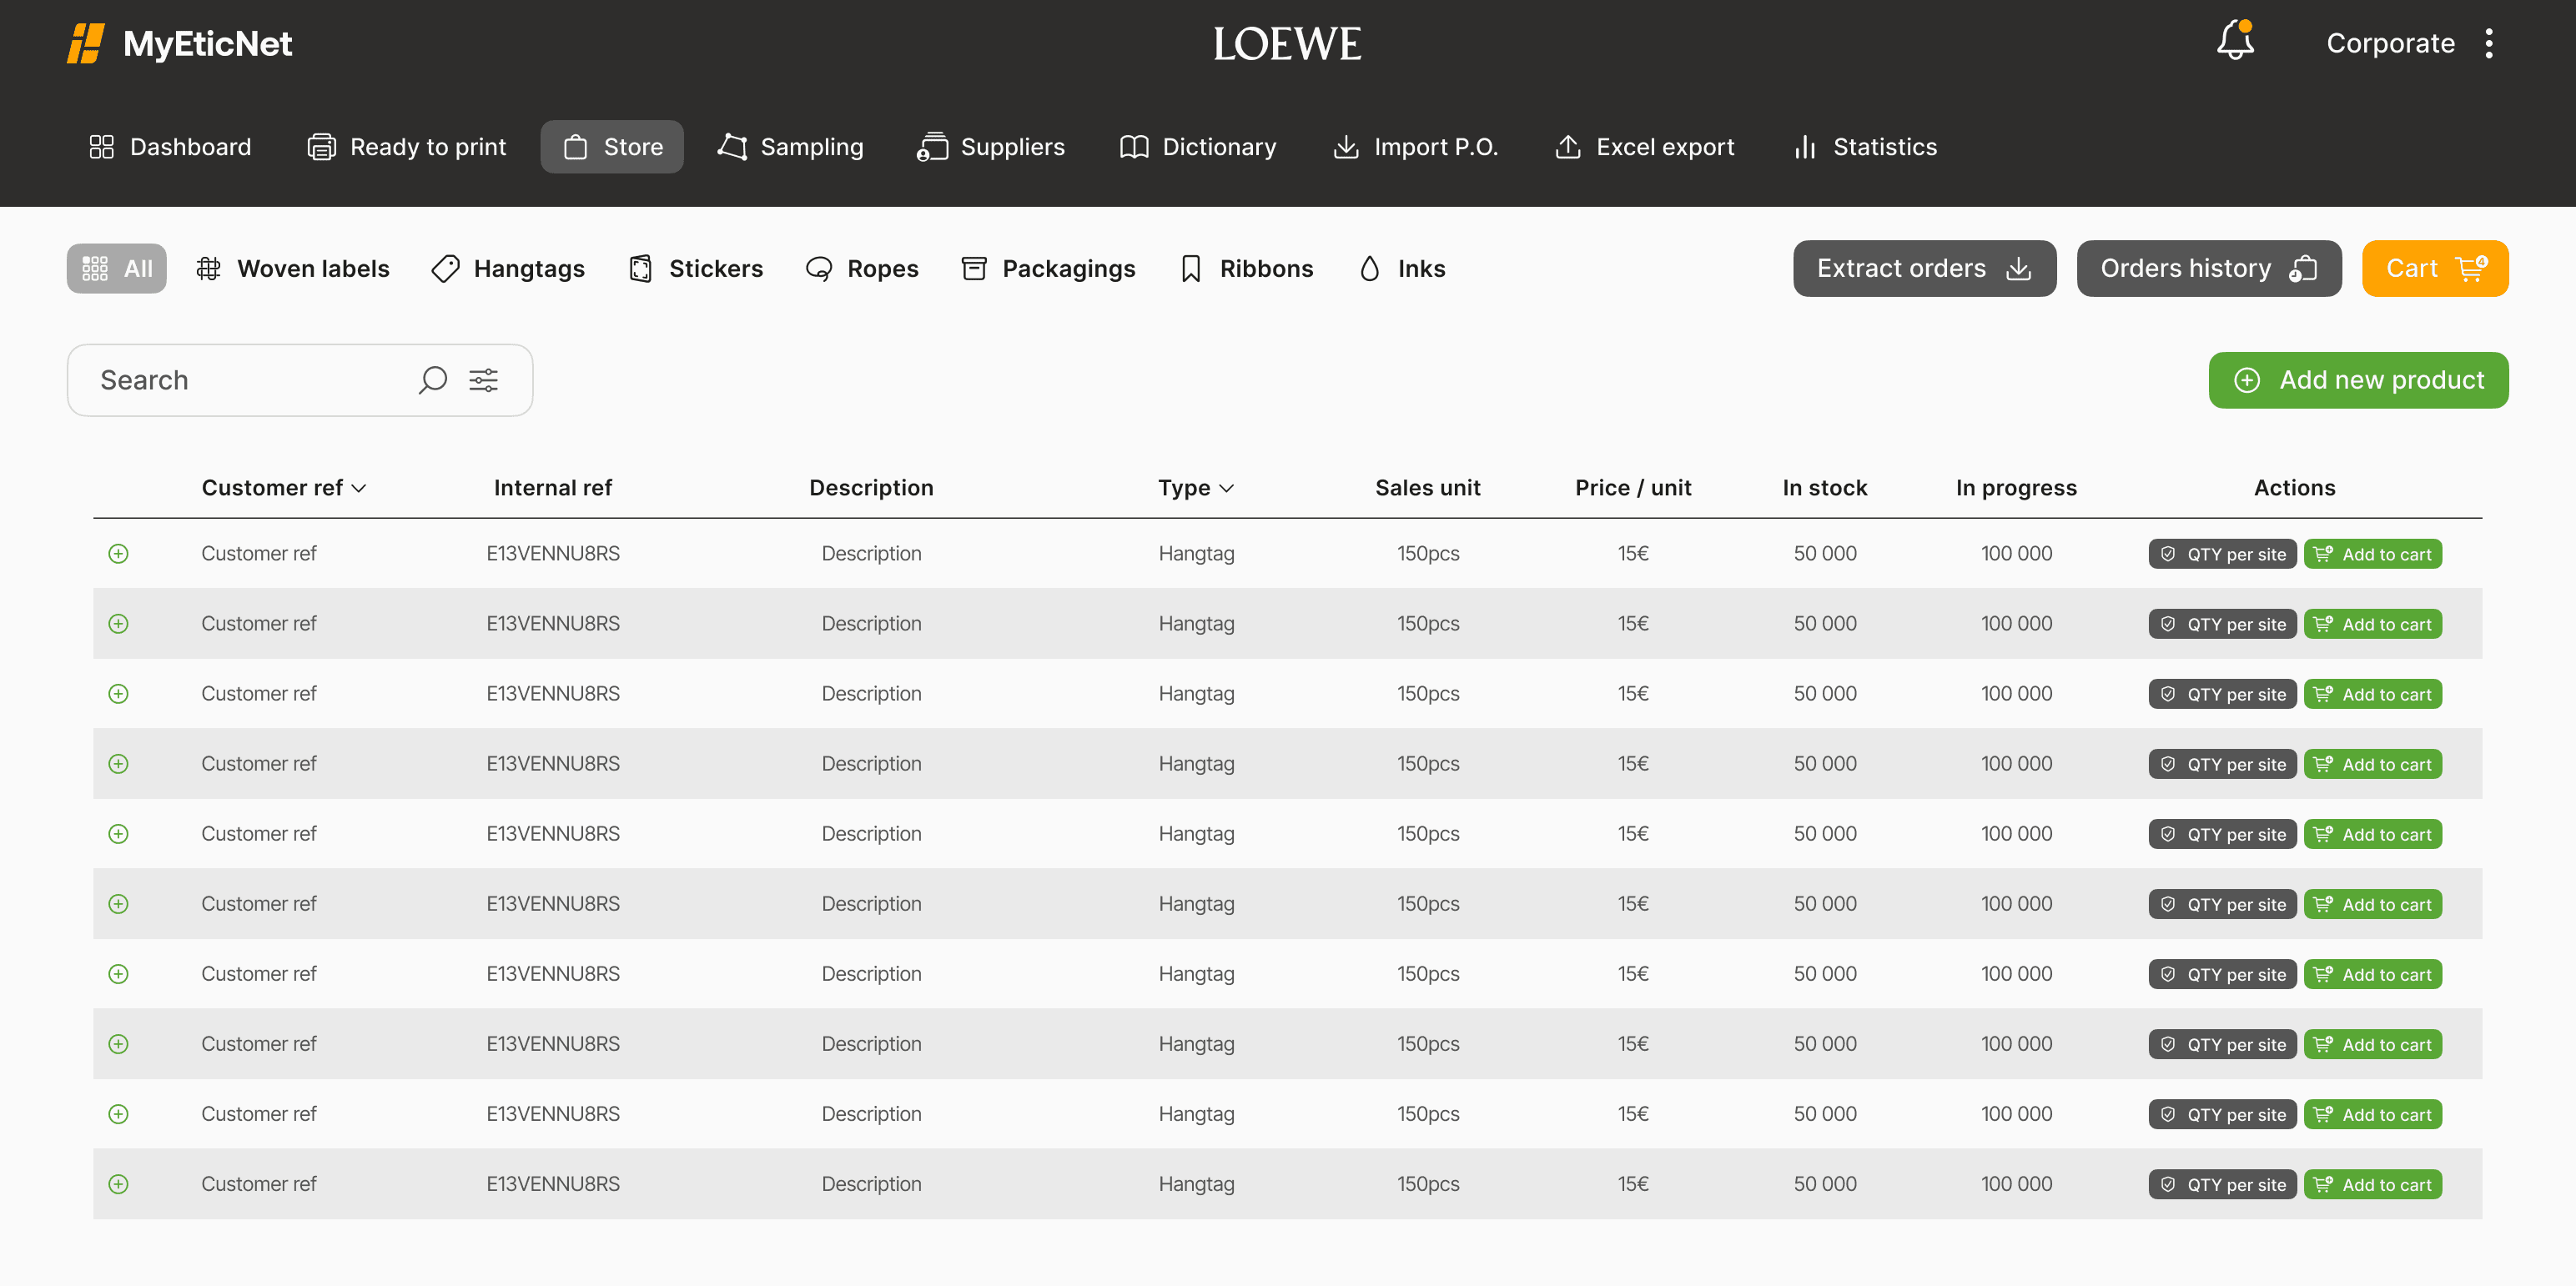Switch to the Dashboard tab
The width and height of the screenshot is (2576, 1286).
[x=170, y=147]
